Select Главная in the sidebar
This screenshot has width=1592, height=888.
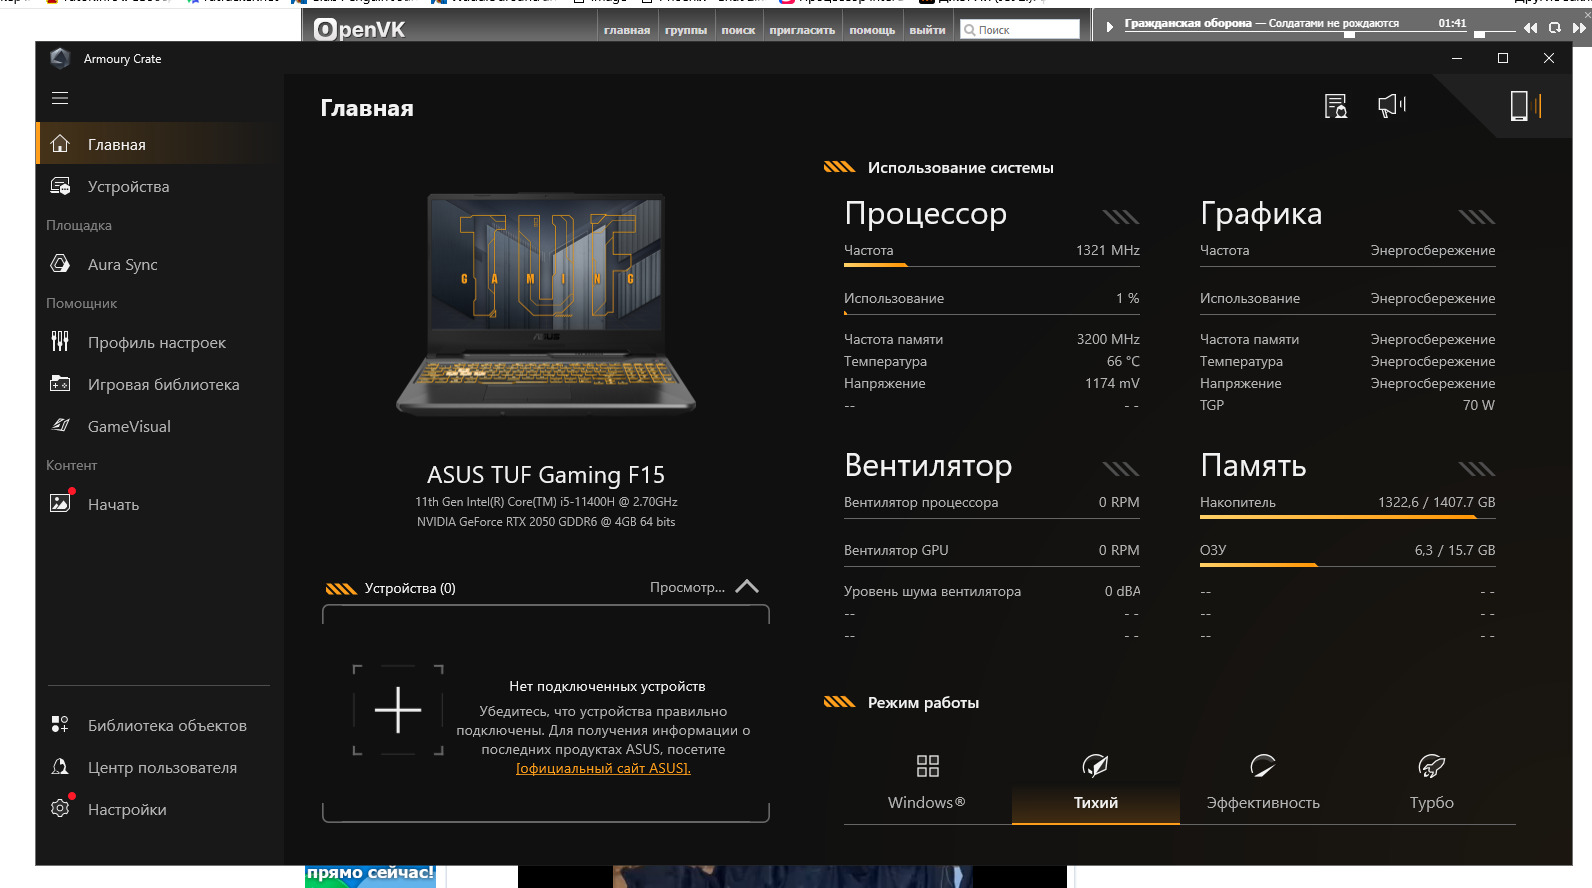click(160, 144)
